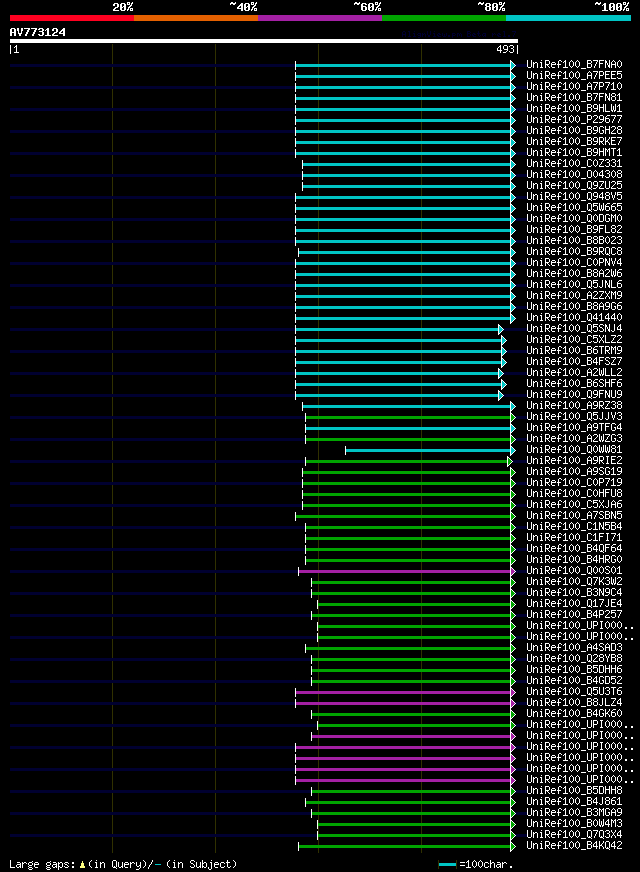Open hit UniRef100_B7FN81
The width and height of the screenshot is (640, 872).
coord(574,97)
